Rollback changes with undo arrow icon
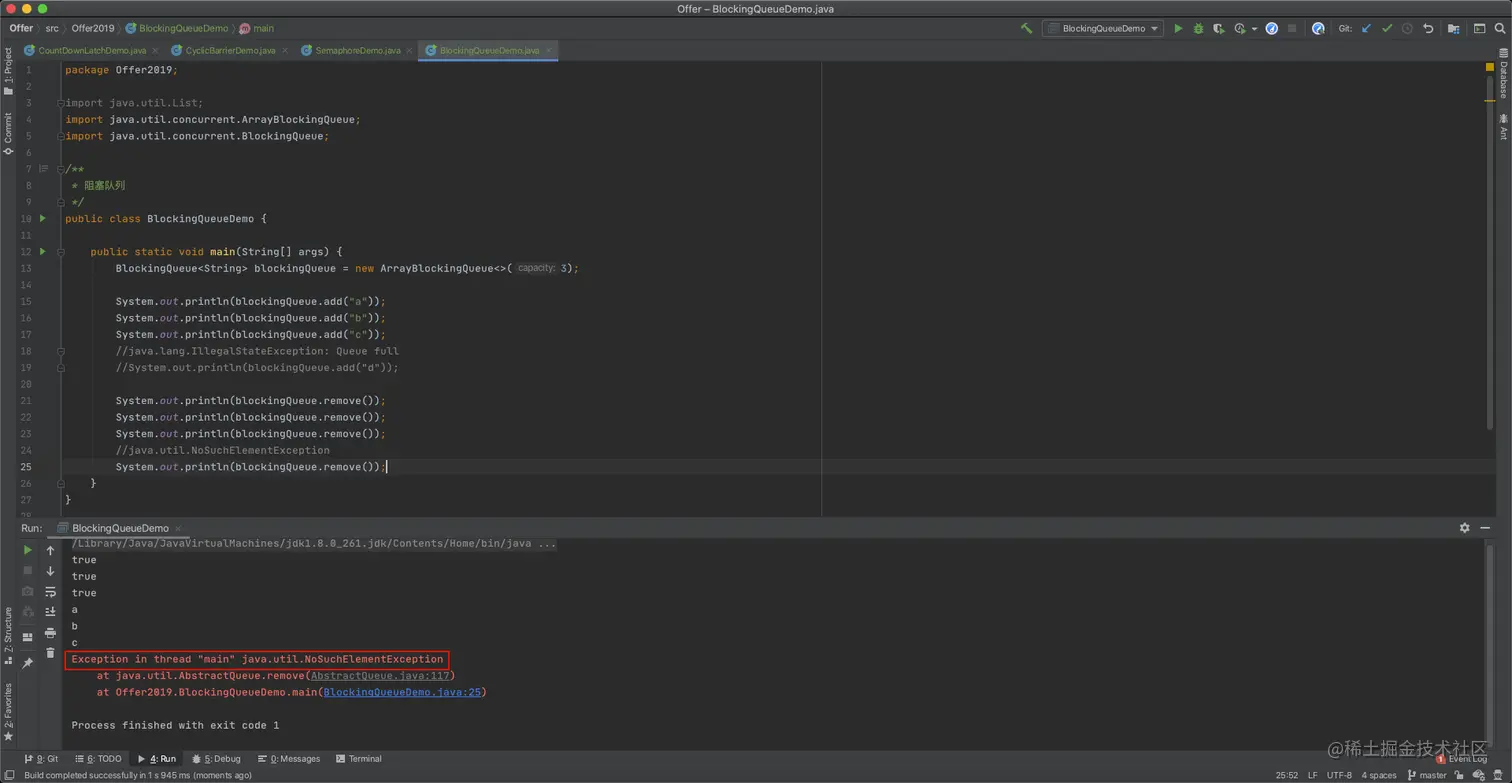1512x783 pixels. (1428, 29)
